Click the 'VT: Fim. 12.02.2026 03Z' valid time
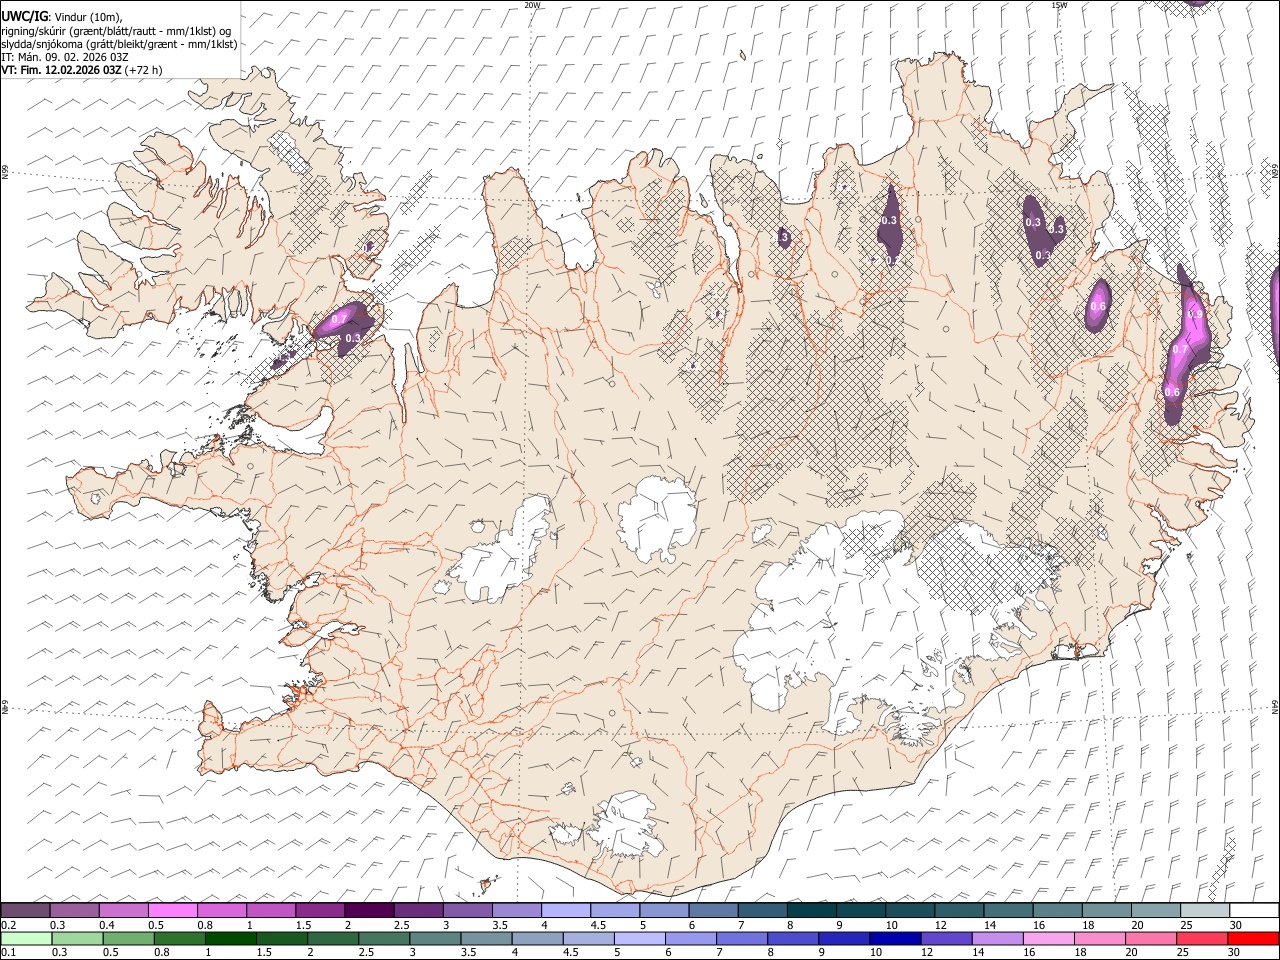The width and height of the screenshot is (1280, 960). pyautogui.click(x=61, y=70)
